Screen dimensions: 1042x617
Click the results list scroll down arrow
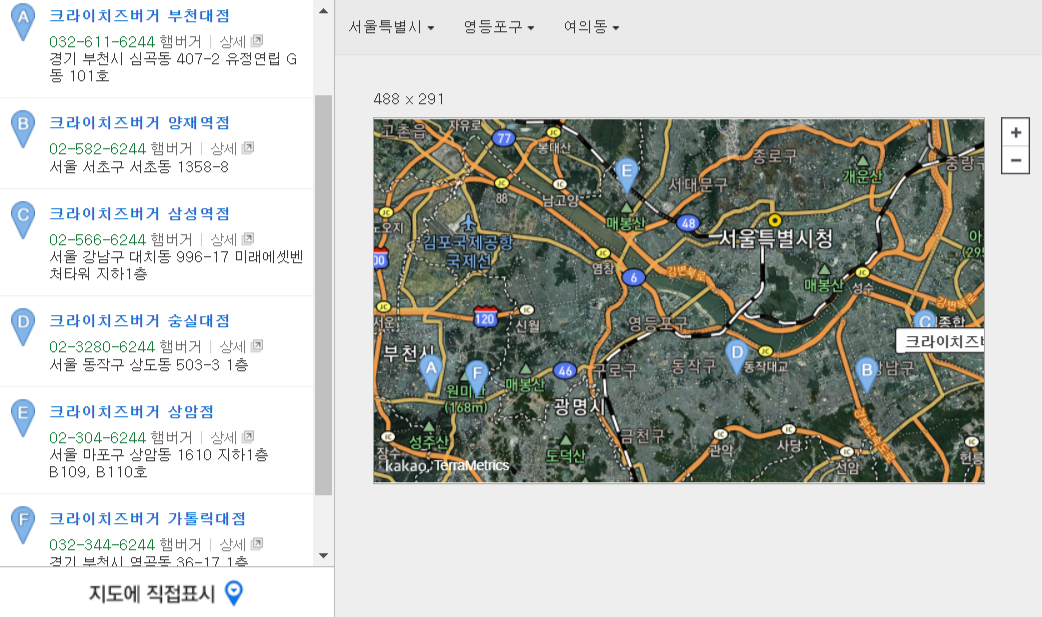[x=323, y=556]
